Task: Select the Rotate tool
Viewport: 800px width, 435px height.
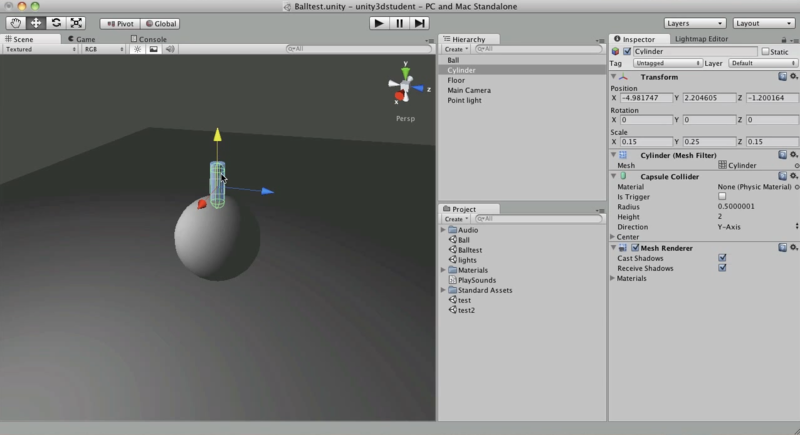Action: point(56,23)
